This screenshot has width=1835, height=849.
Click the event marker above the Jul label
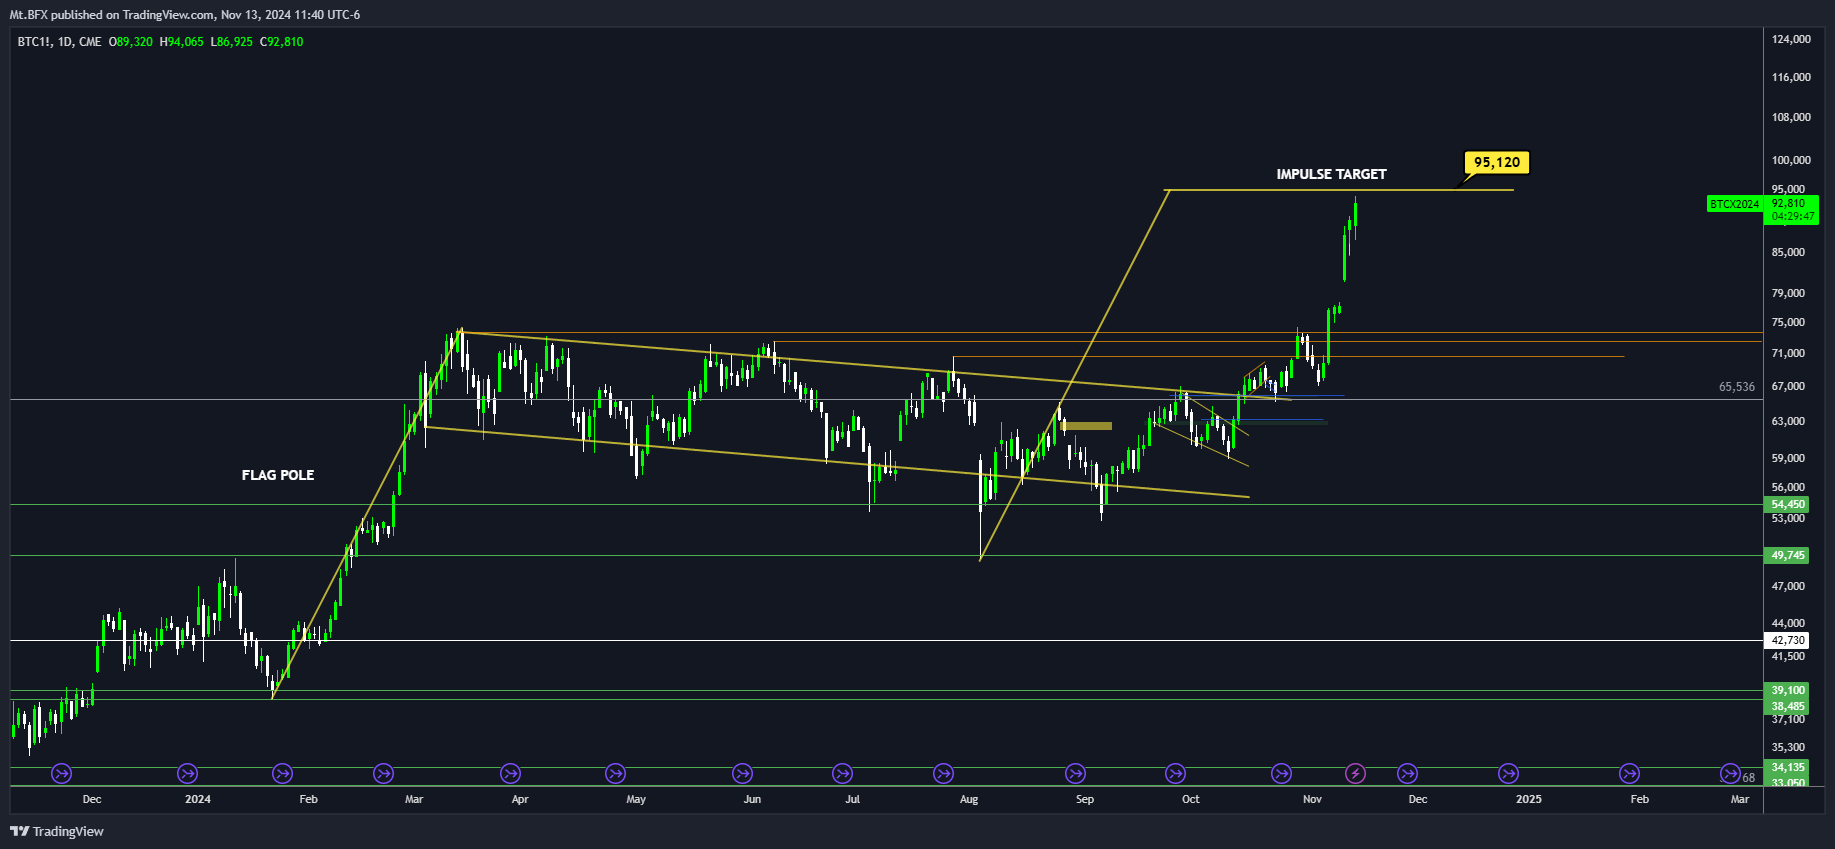click(843, 773)
